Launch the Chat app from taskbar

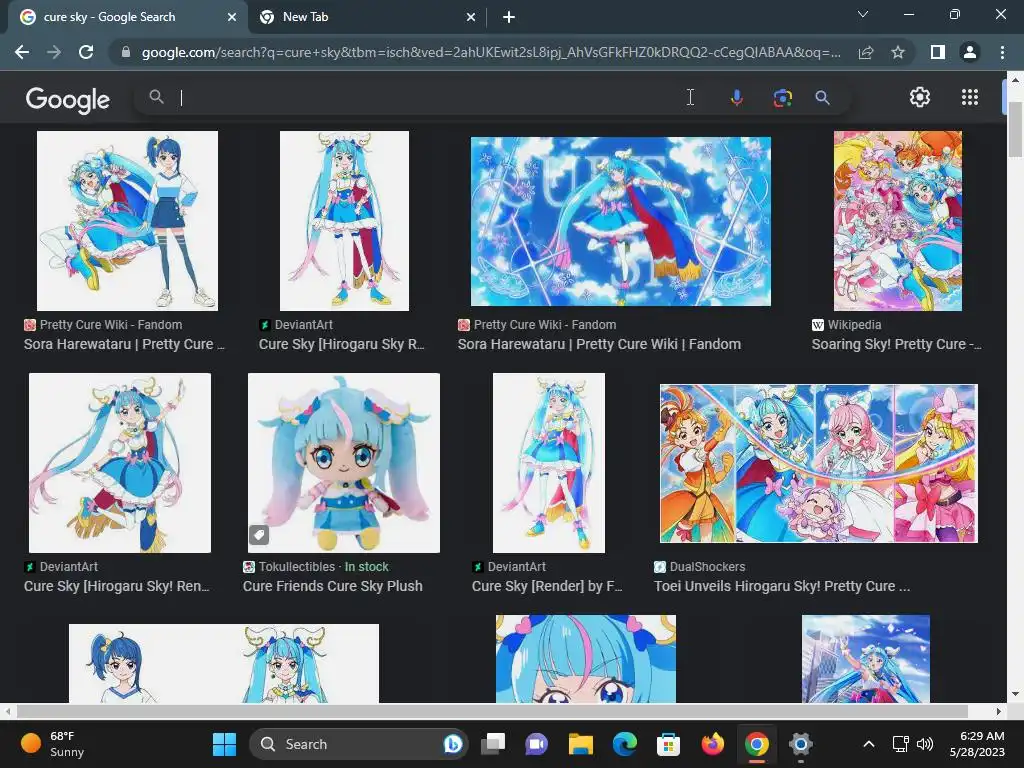coord(536,744)
